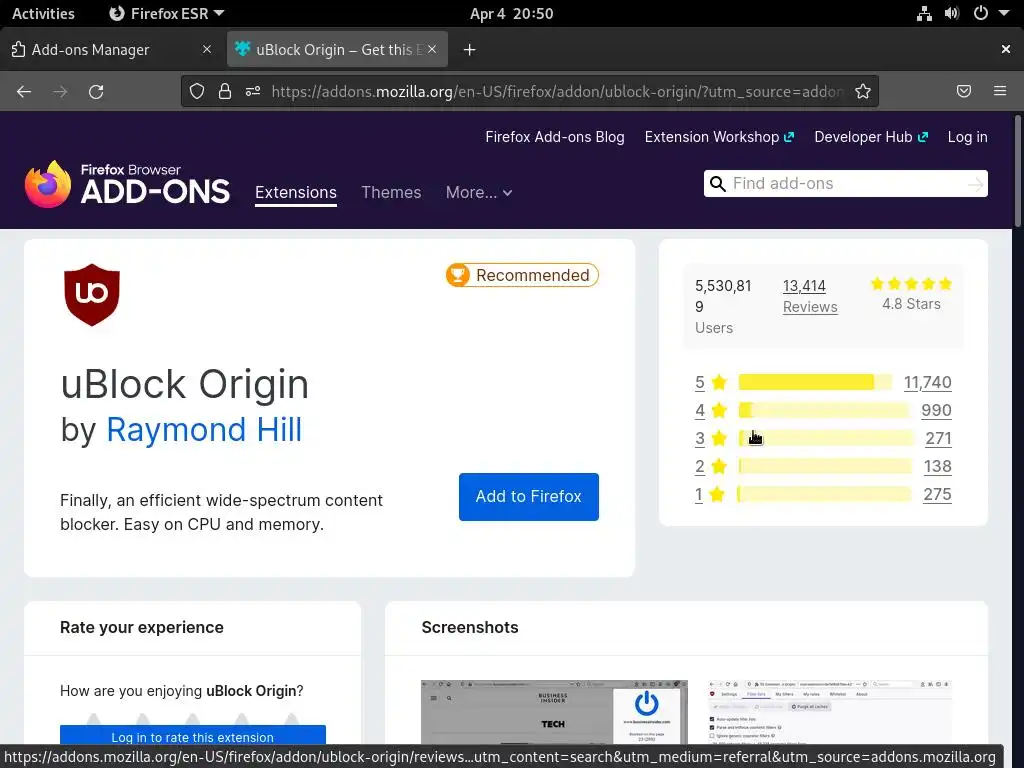Open a new tab with the plus button

tap(469, 50)
